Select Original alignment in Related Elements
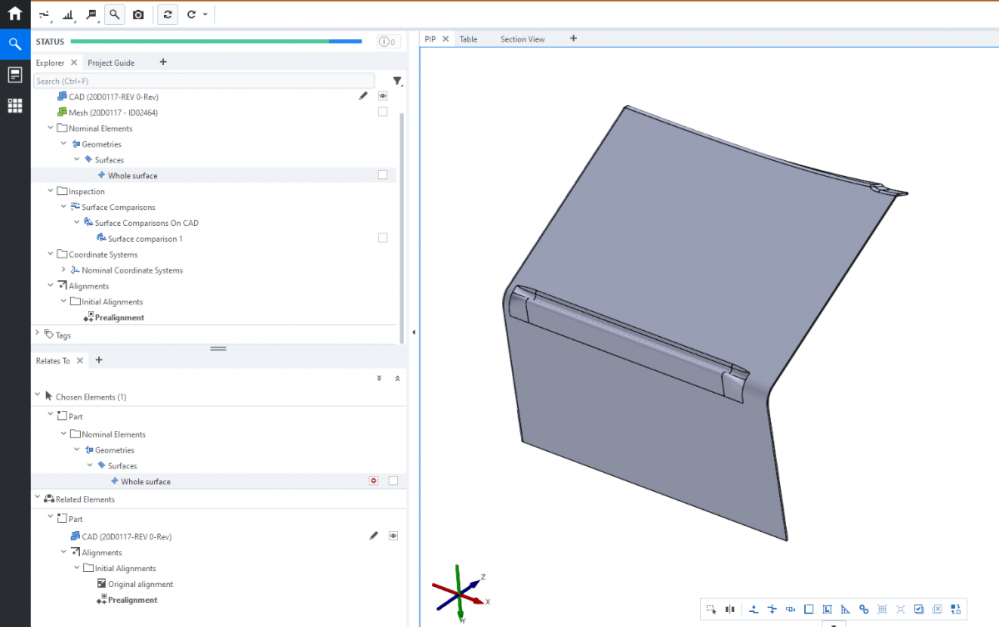The height and width of the screenshot is (627, 999). [140, 584]
